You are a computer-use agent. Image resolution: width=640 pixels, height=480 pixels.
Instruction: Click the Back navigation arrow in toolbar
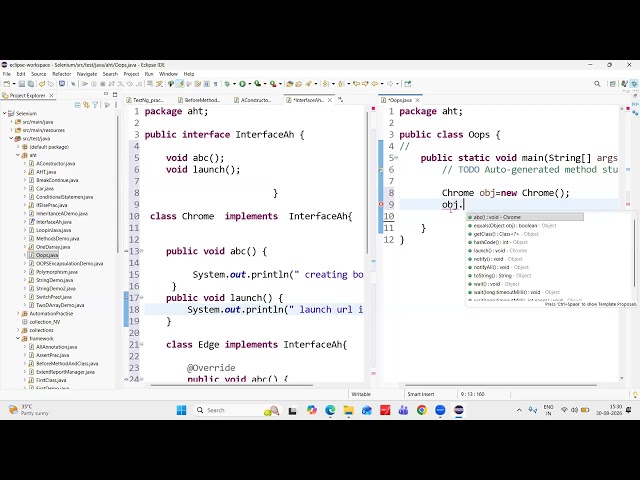pyautogui.click(x=374, y=84)
